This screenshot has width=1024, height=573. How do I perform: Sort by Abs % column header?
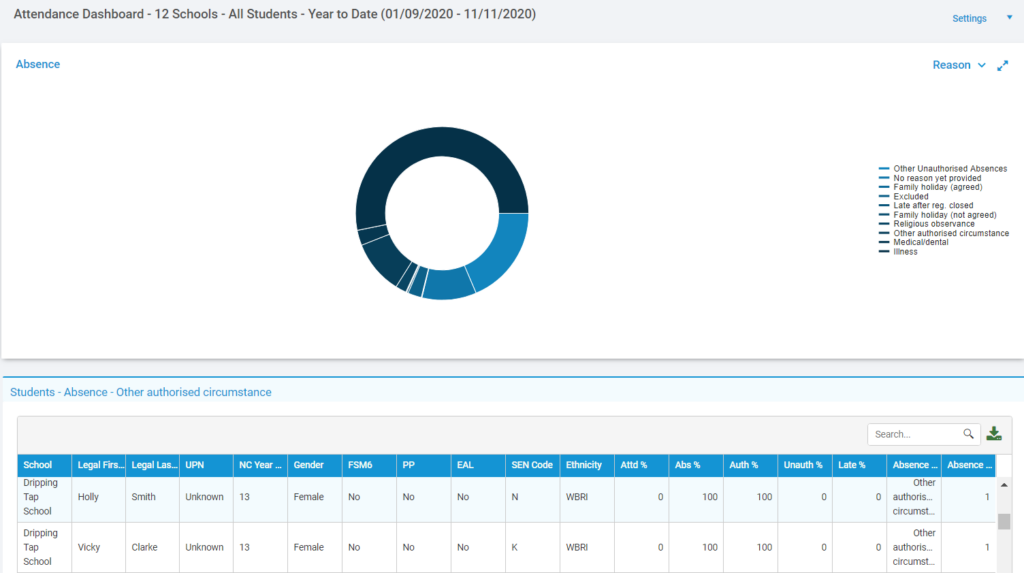[x=696, y=465]
